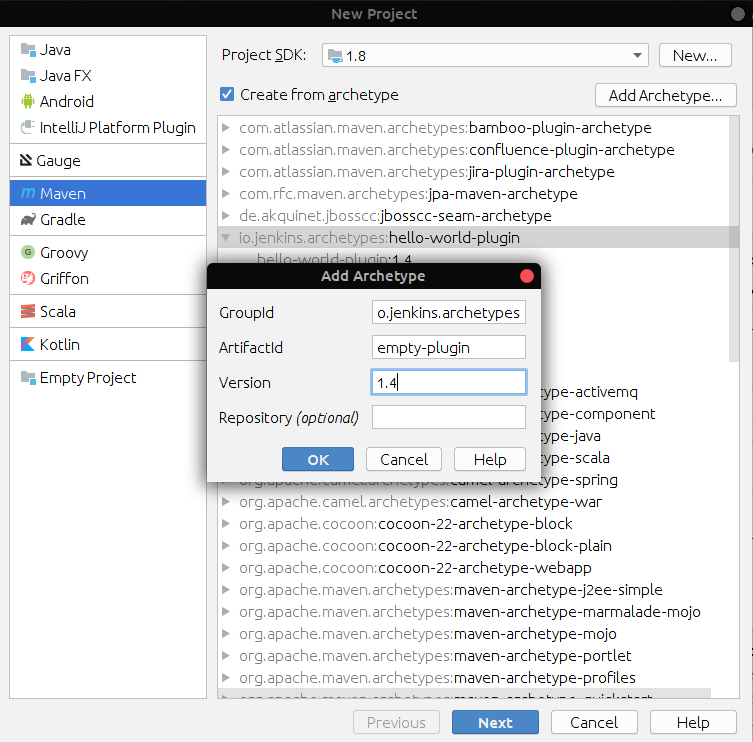Open Help in Add Archetype dialog
Screen dimensions: 753x742
490,460
